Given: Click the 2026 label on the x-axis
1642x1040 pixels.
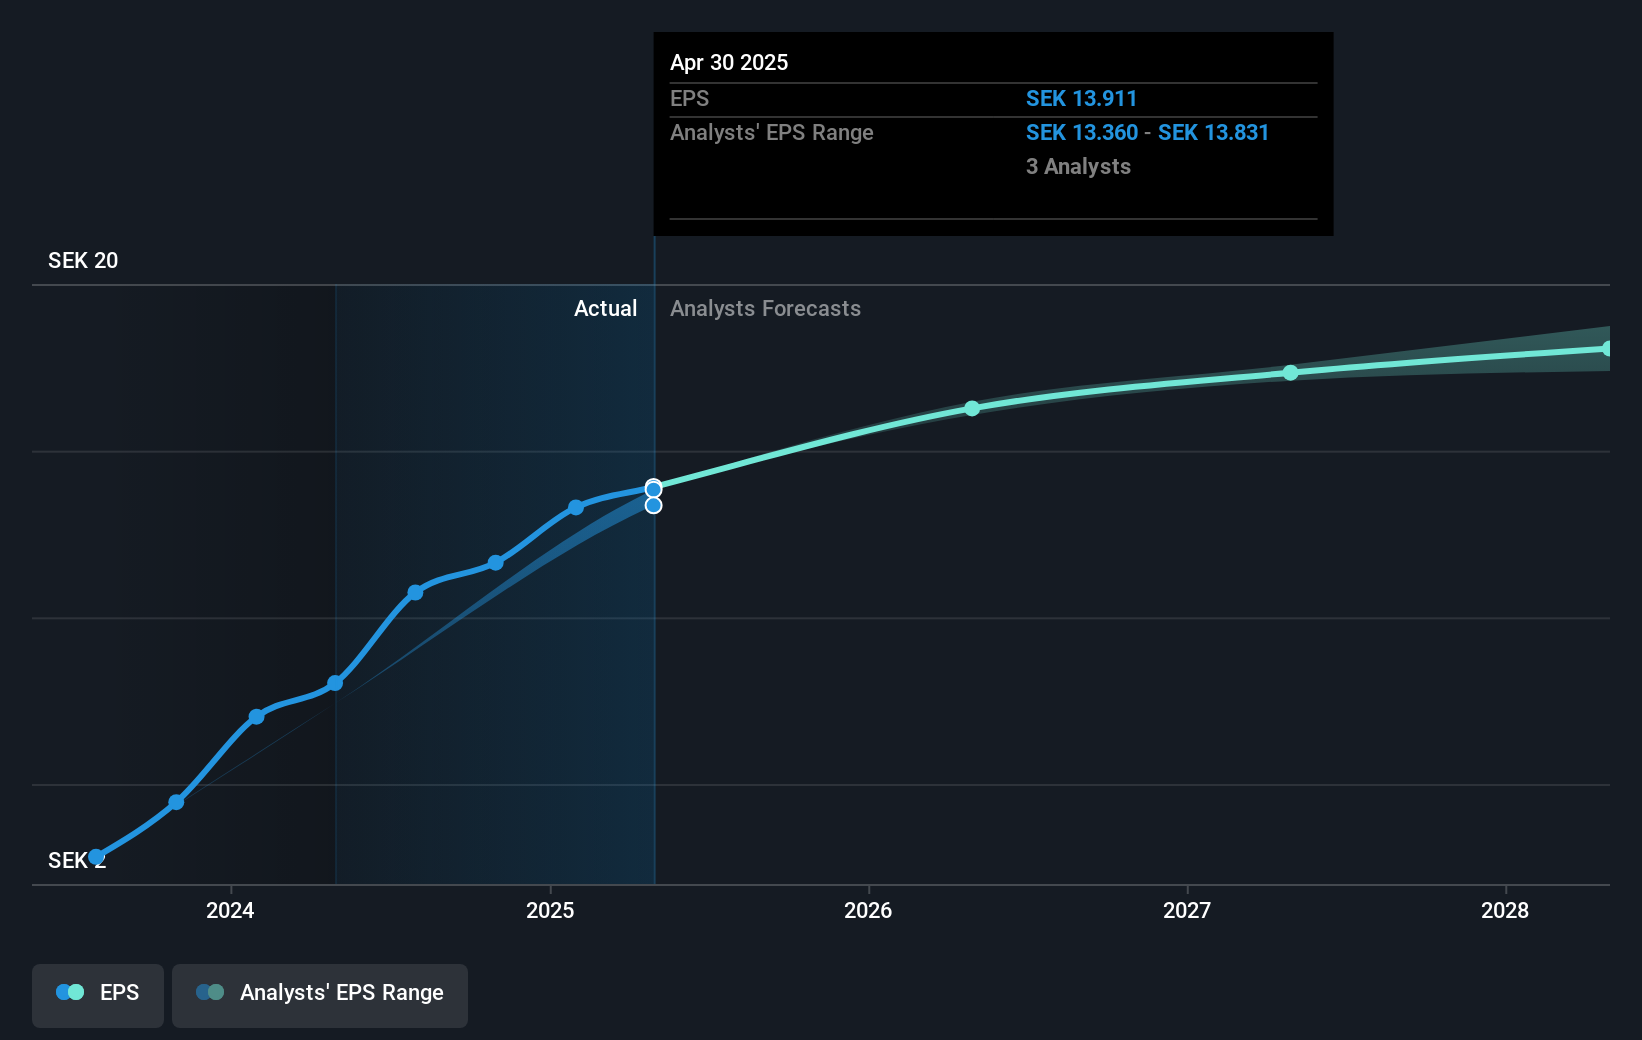Looking at the screenshot, I should 868,910.
